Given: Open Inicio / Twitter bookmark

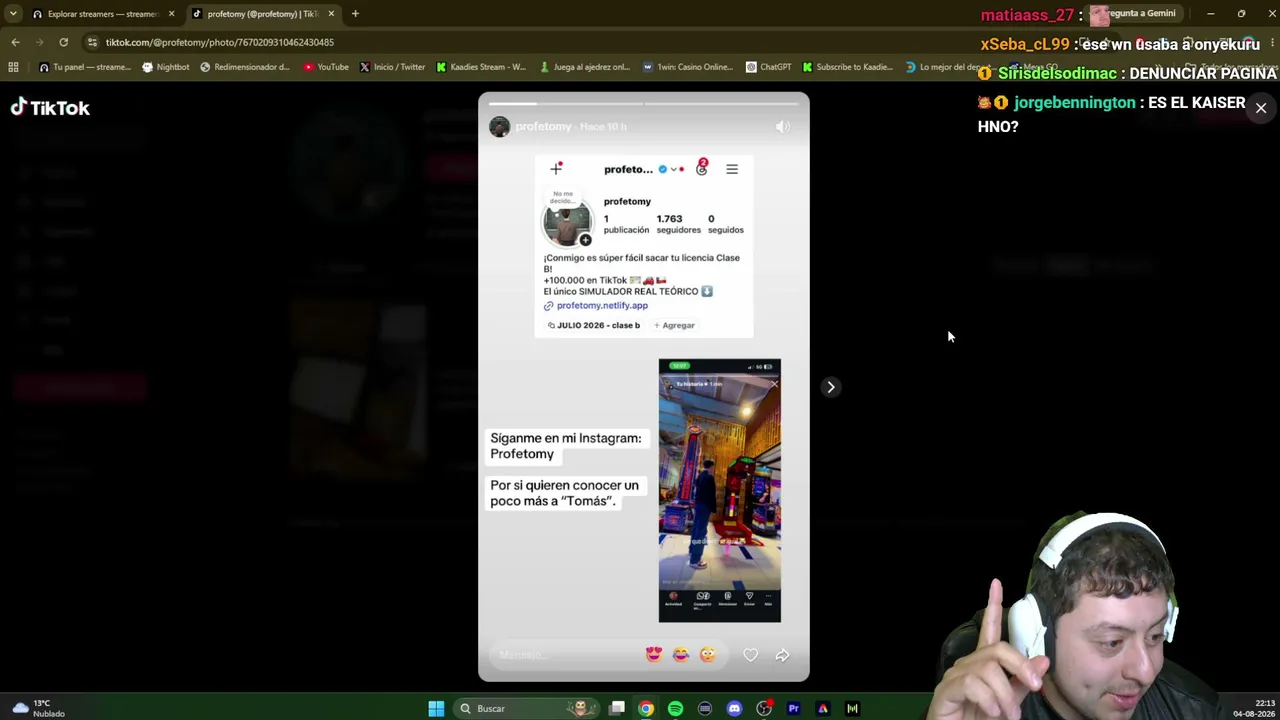Looking at the screenshot, I should [392, 67].
